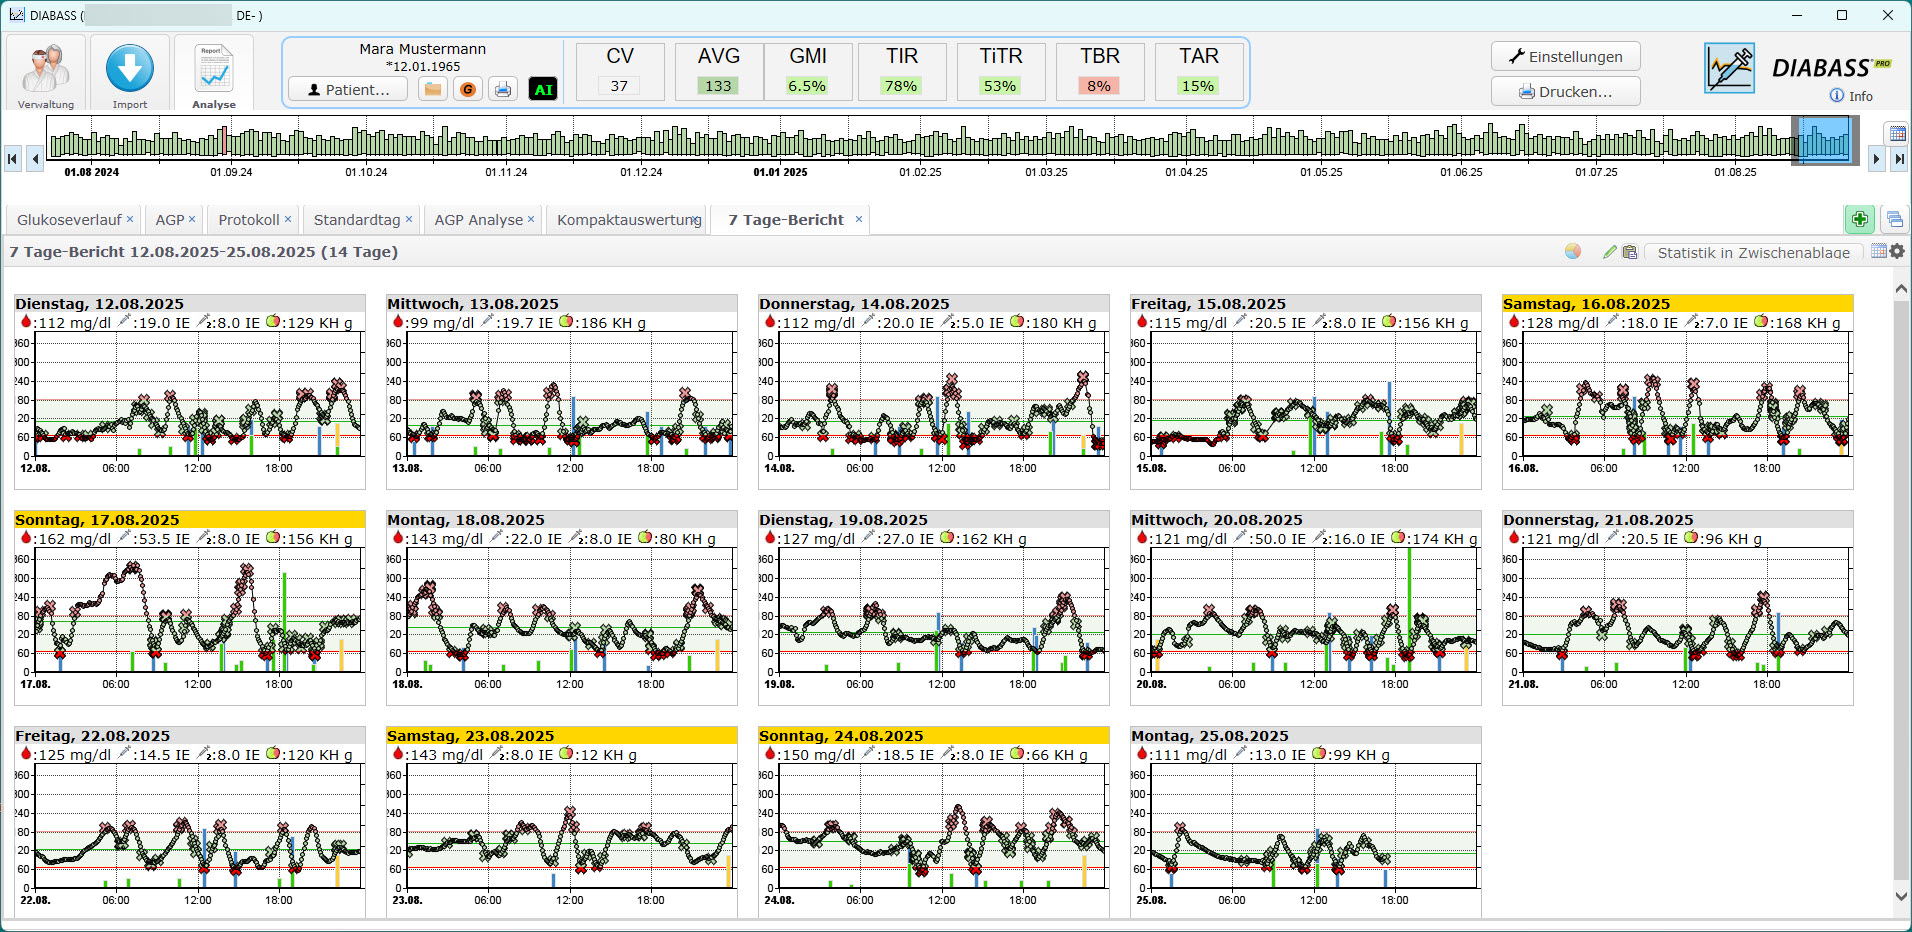Open the patient folder icon

[x=433, y=90]
